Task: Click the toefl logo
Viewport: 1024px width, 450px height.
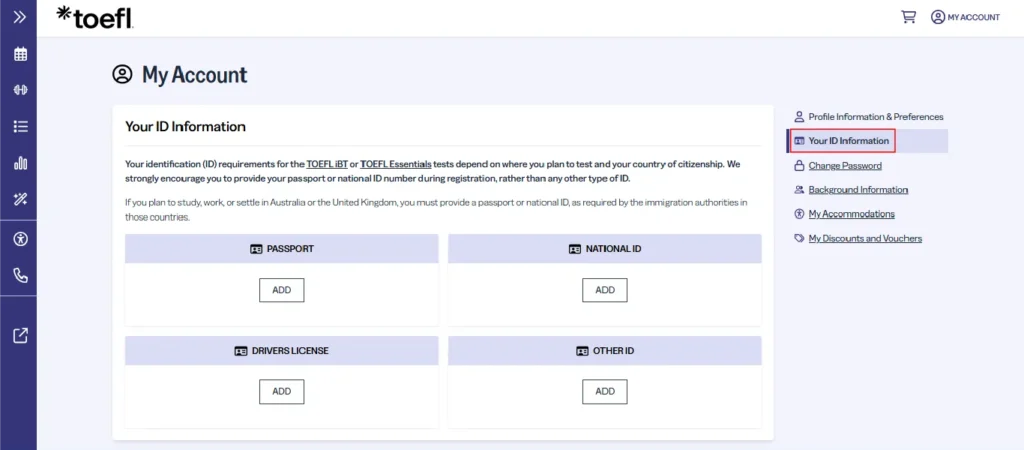Action: point(95,17)
